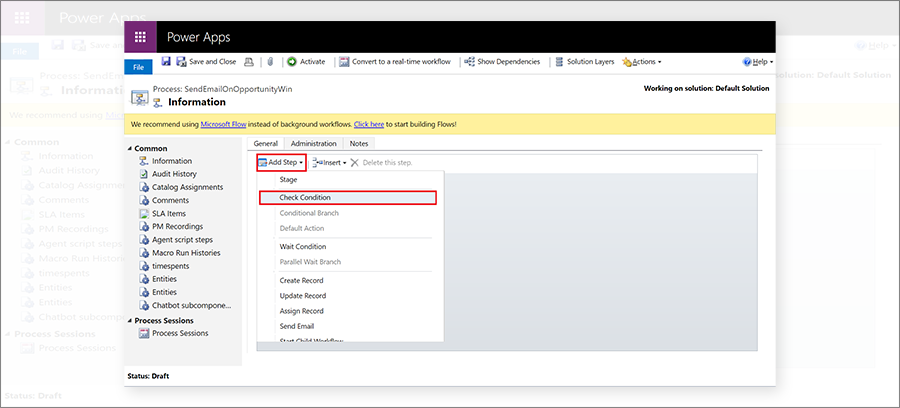
Task: Click Process: SendEmailOnOpportunityWin text
Action: 223,90
